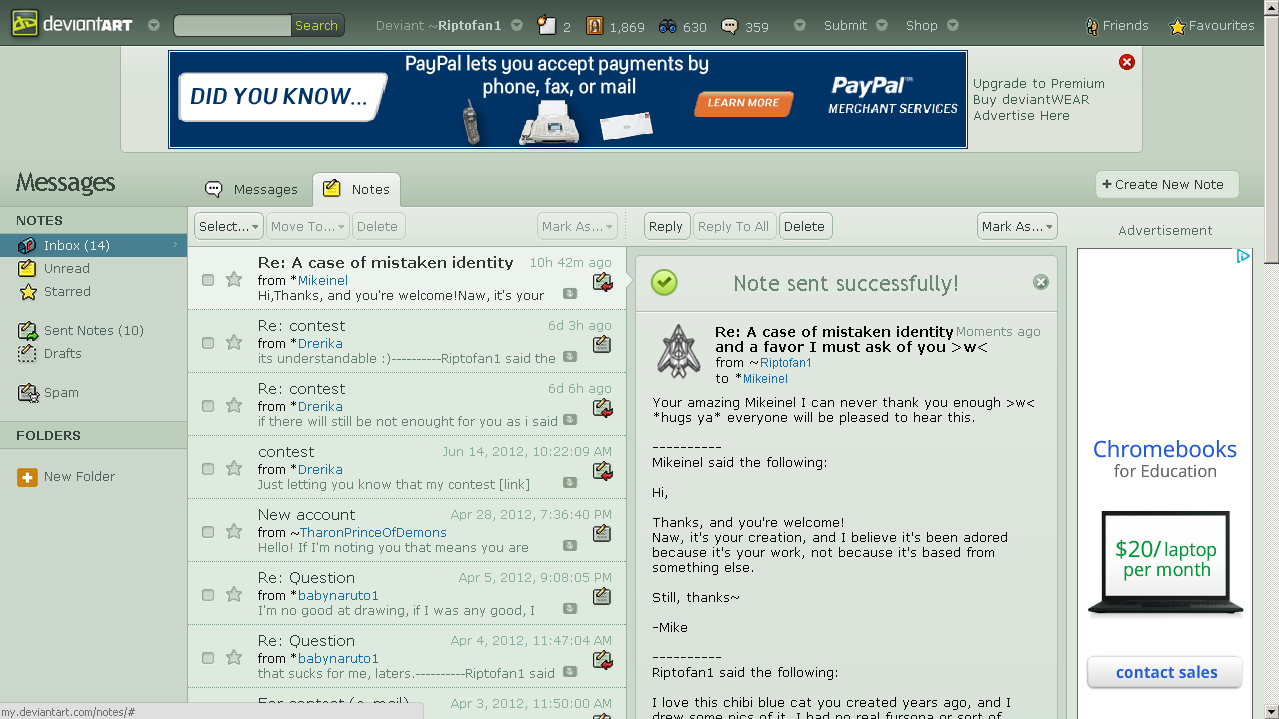Viewport: 1279px width, 719px height.
Task: Click the Drafts folder icon
Action: pyautogui.click(x=28, y=354)
